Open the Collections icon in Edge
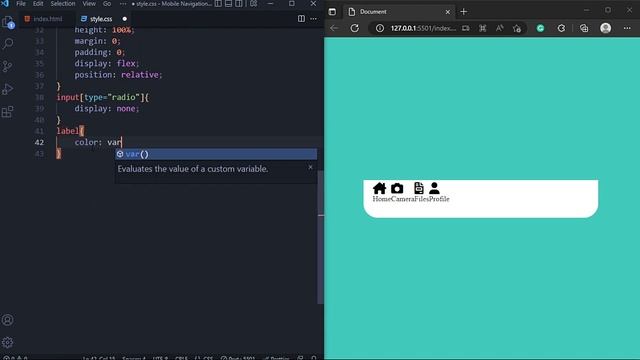The height and width of the screenshot is (360, 640). pyautogui.click(x=584, y=28)
